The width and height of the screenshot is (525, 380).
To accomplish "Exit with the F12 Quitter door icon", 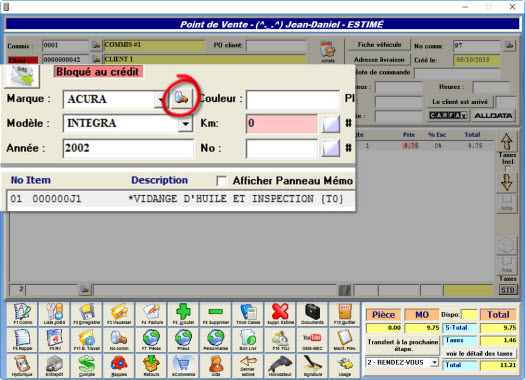I will click(x=345, y=314).
